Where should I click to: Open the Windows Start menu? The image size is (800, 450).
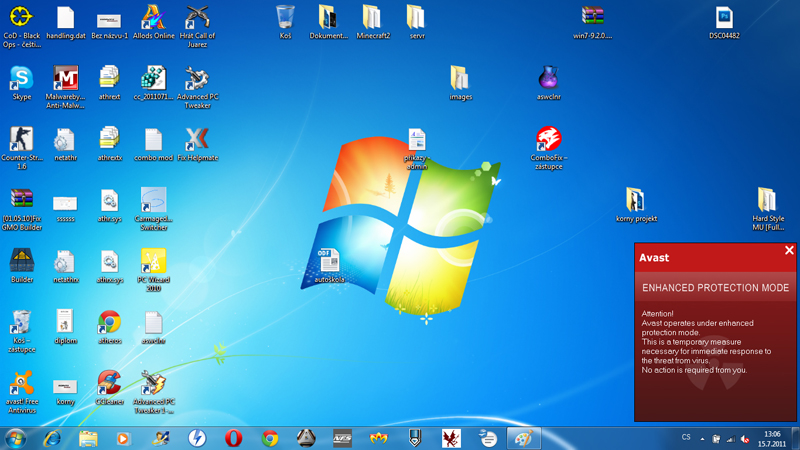pyautogui.click(x=15, y=438)
